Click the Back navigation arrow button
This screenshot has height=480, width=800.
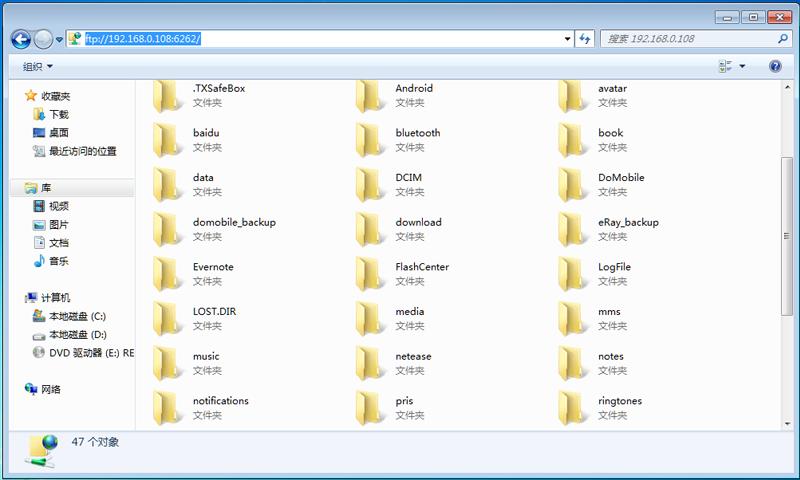tap(21, 39)
